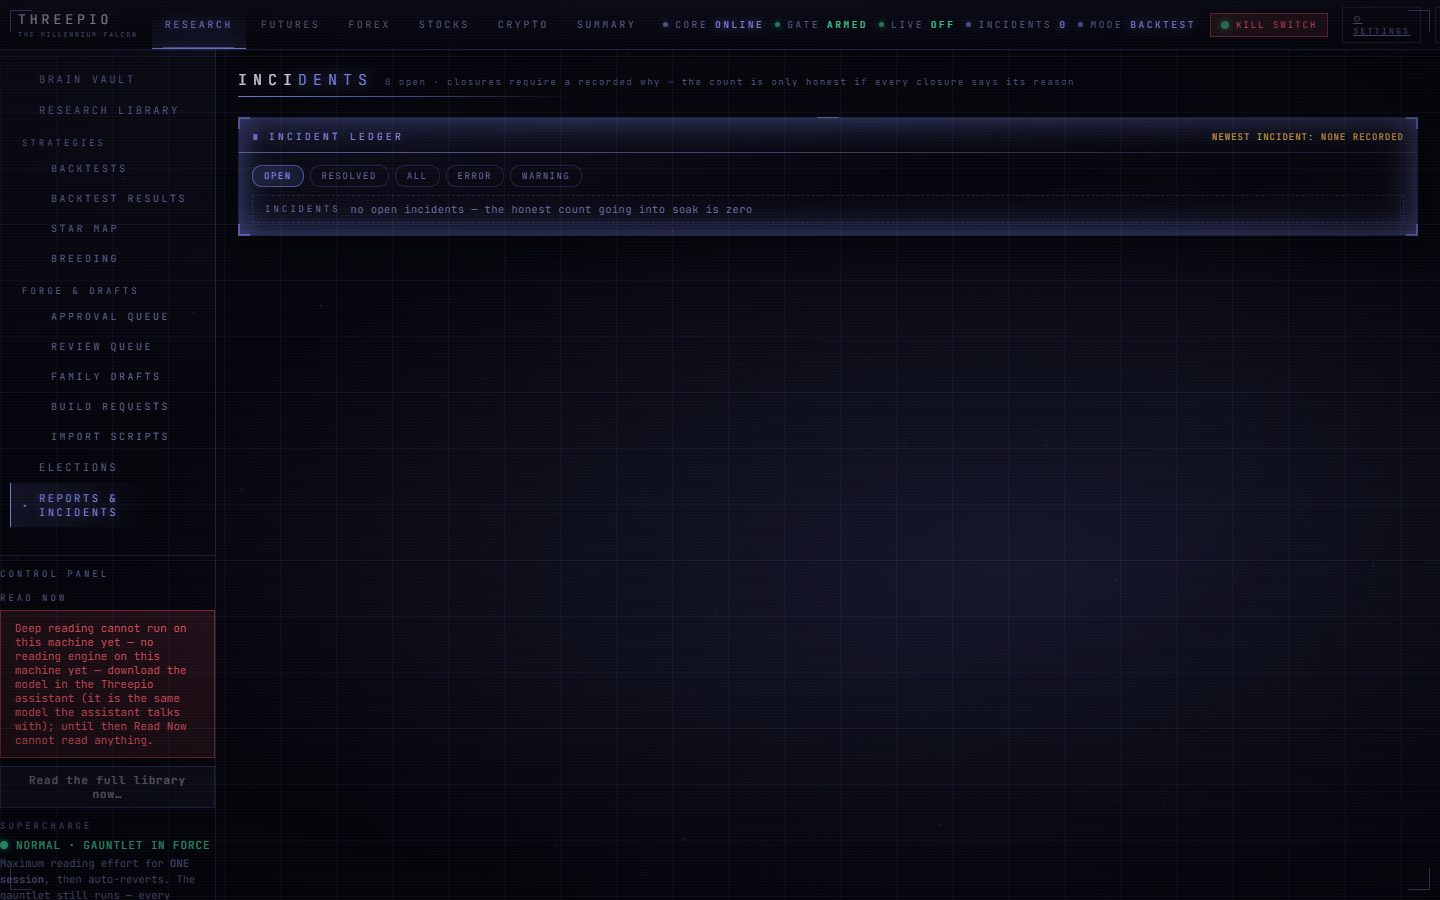The height and width of the screenshot is (900, 1440).
Task: Click Read the full library now button
Action: [107, 787]
